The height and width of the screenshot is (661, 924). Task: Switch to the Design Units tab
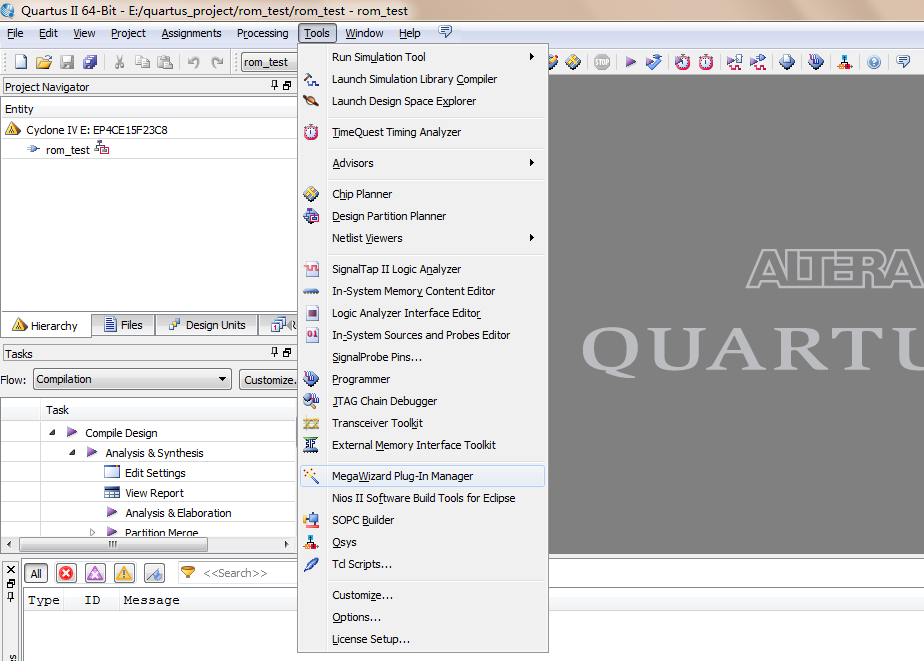click(207, 325)
